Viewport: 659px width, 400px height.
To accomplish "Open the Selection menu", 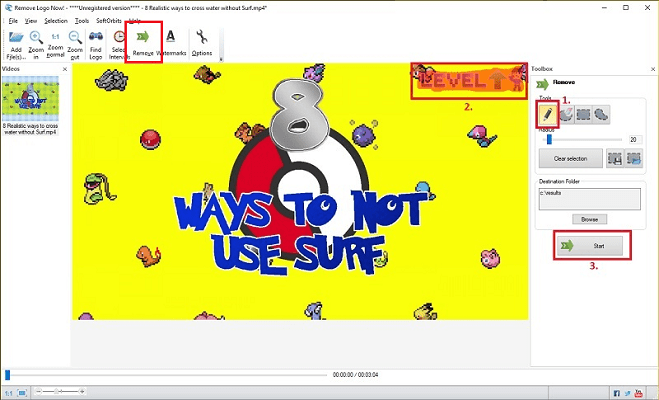I will tap(56, 20).
